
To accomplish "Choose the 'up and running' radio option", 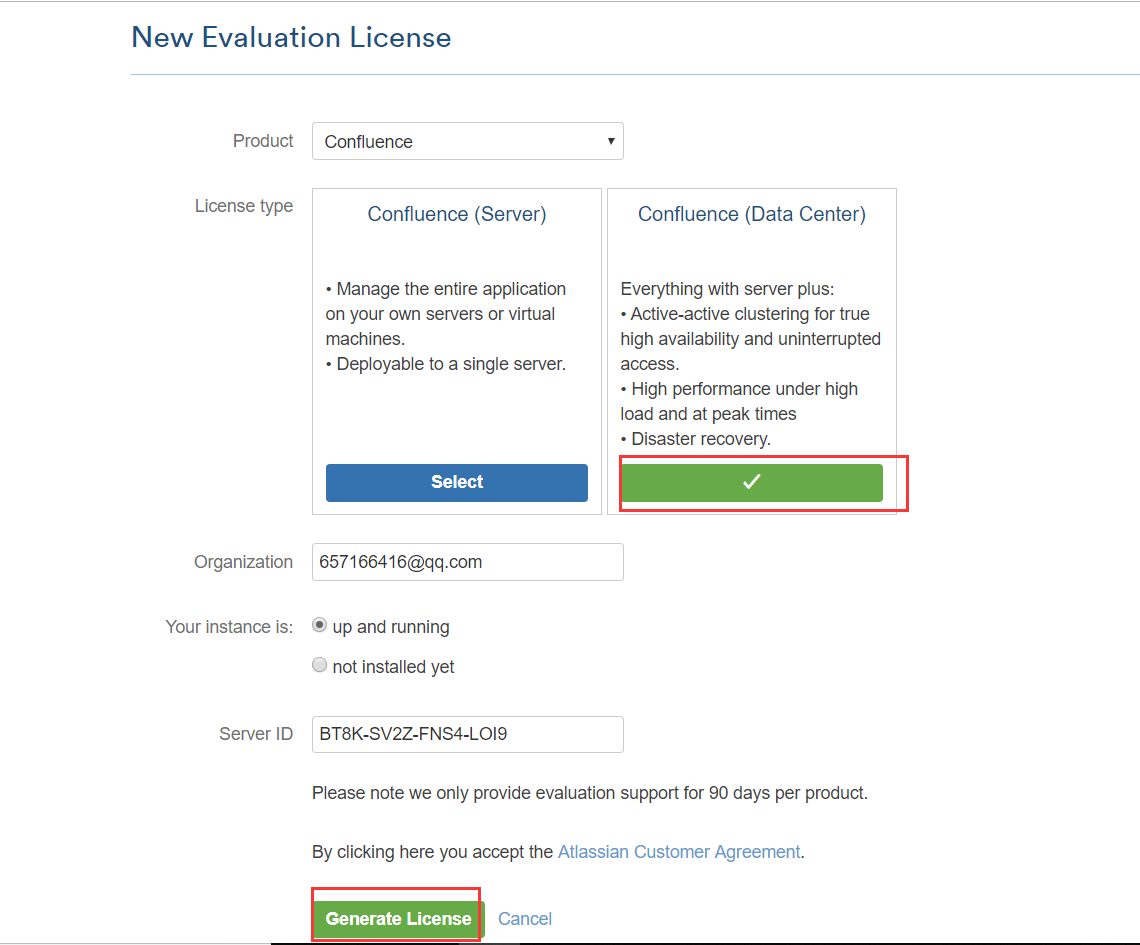I will pos(319,625).
